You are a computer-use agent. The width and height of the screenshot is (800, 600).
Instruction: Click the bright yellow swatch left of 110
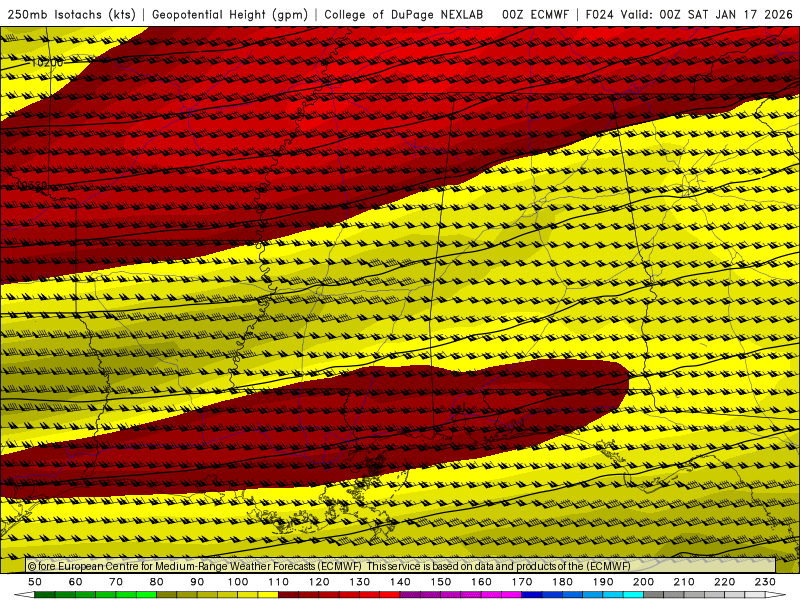tap(268, 595)
